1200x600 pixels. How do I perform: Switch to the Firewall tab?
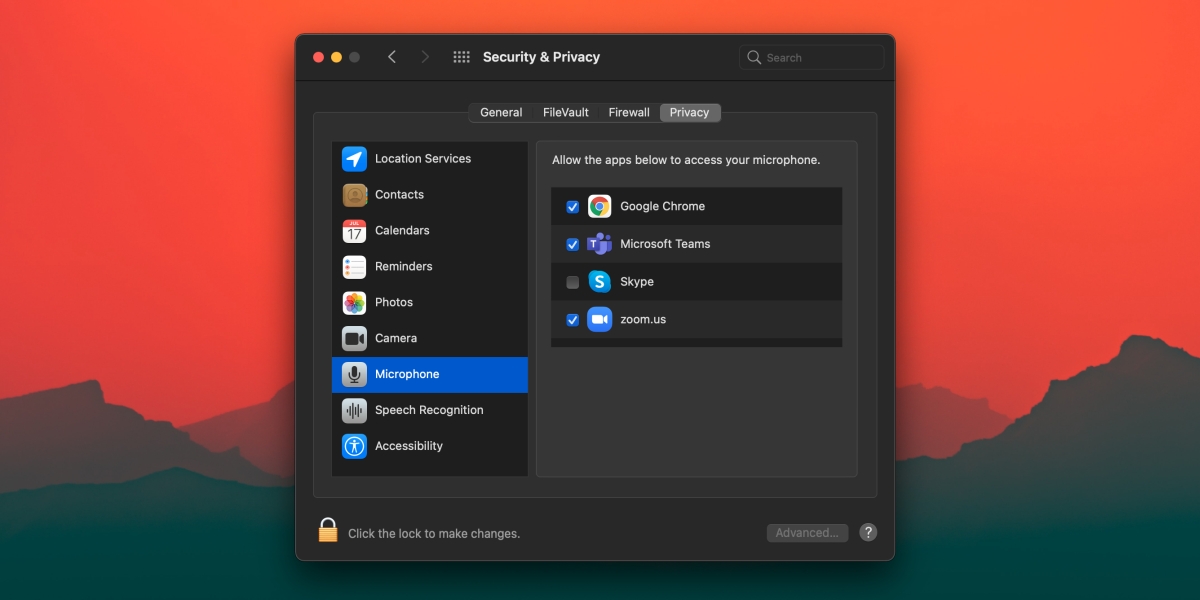point(629,113)
